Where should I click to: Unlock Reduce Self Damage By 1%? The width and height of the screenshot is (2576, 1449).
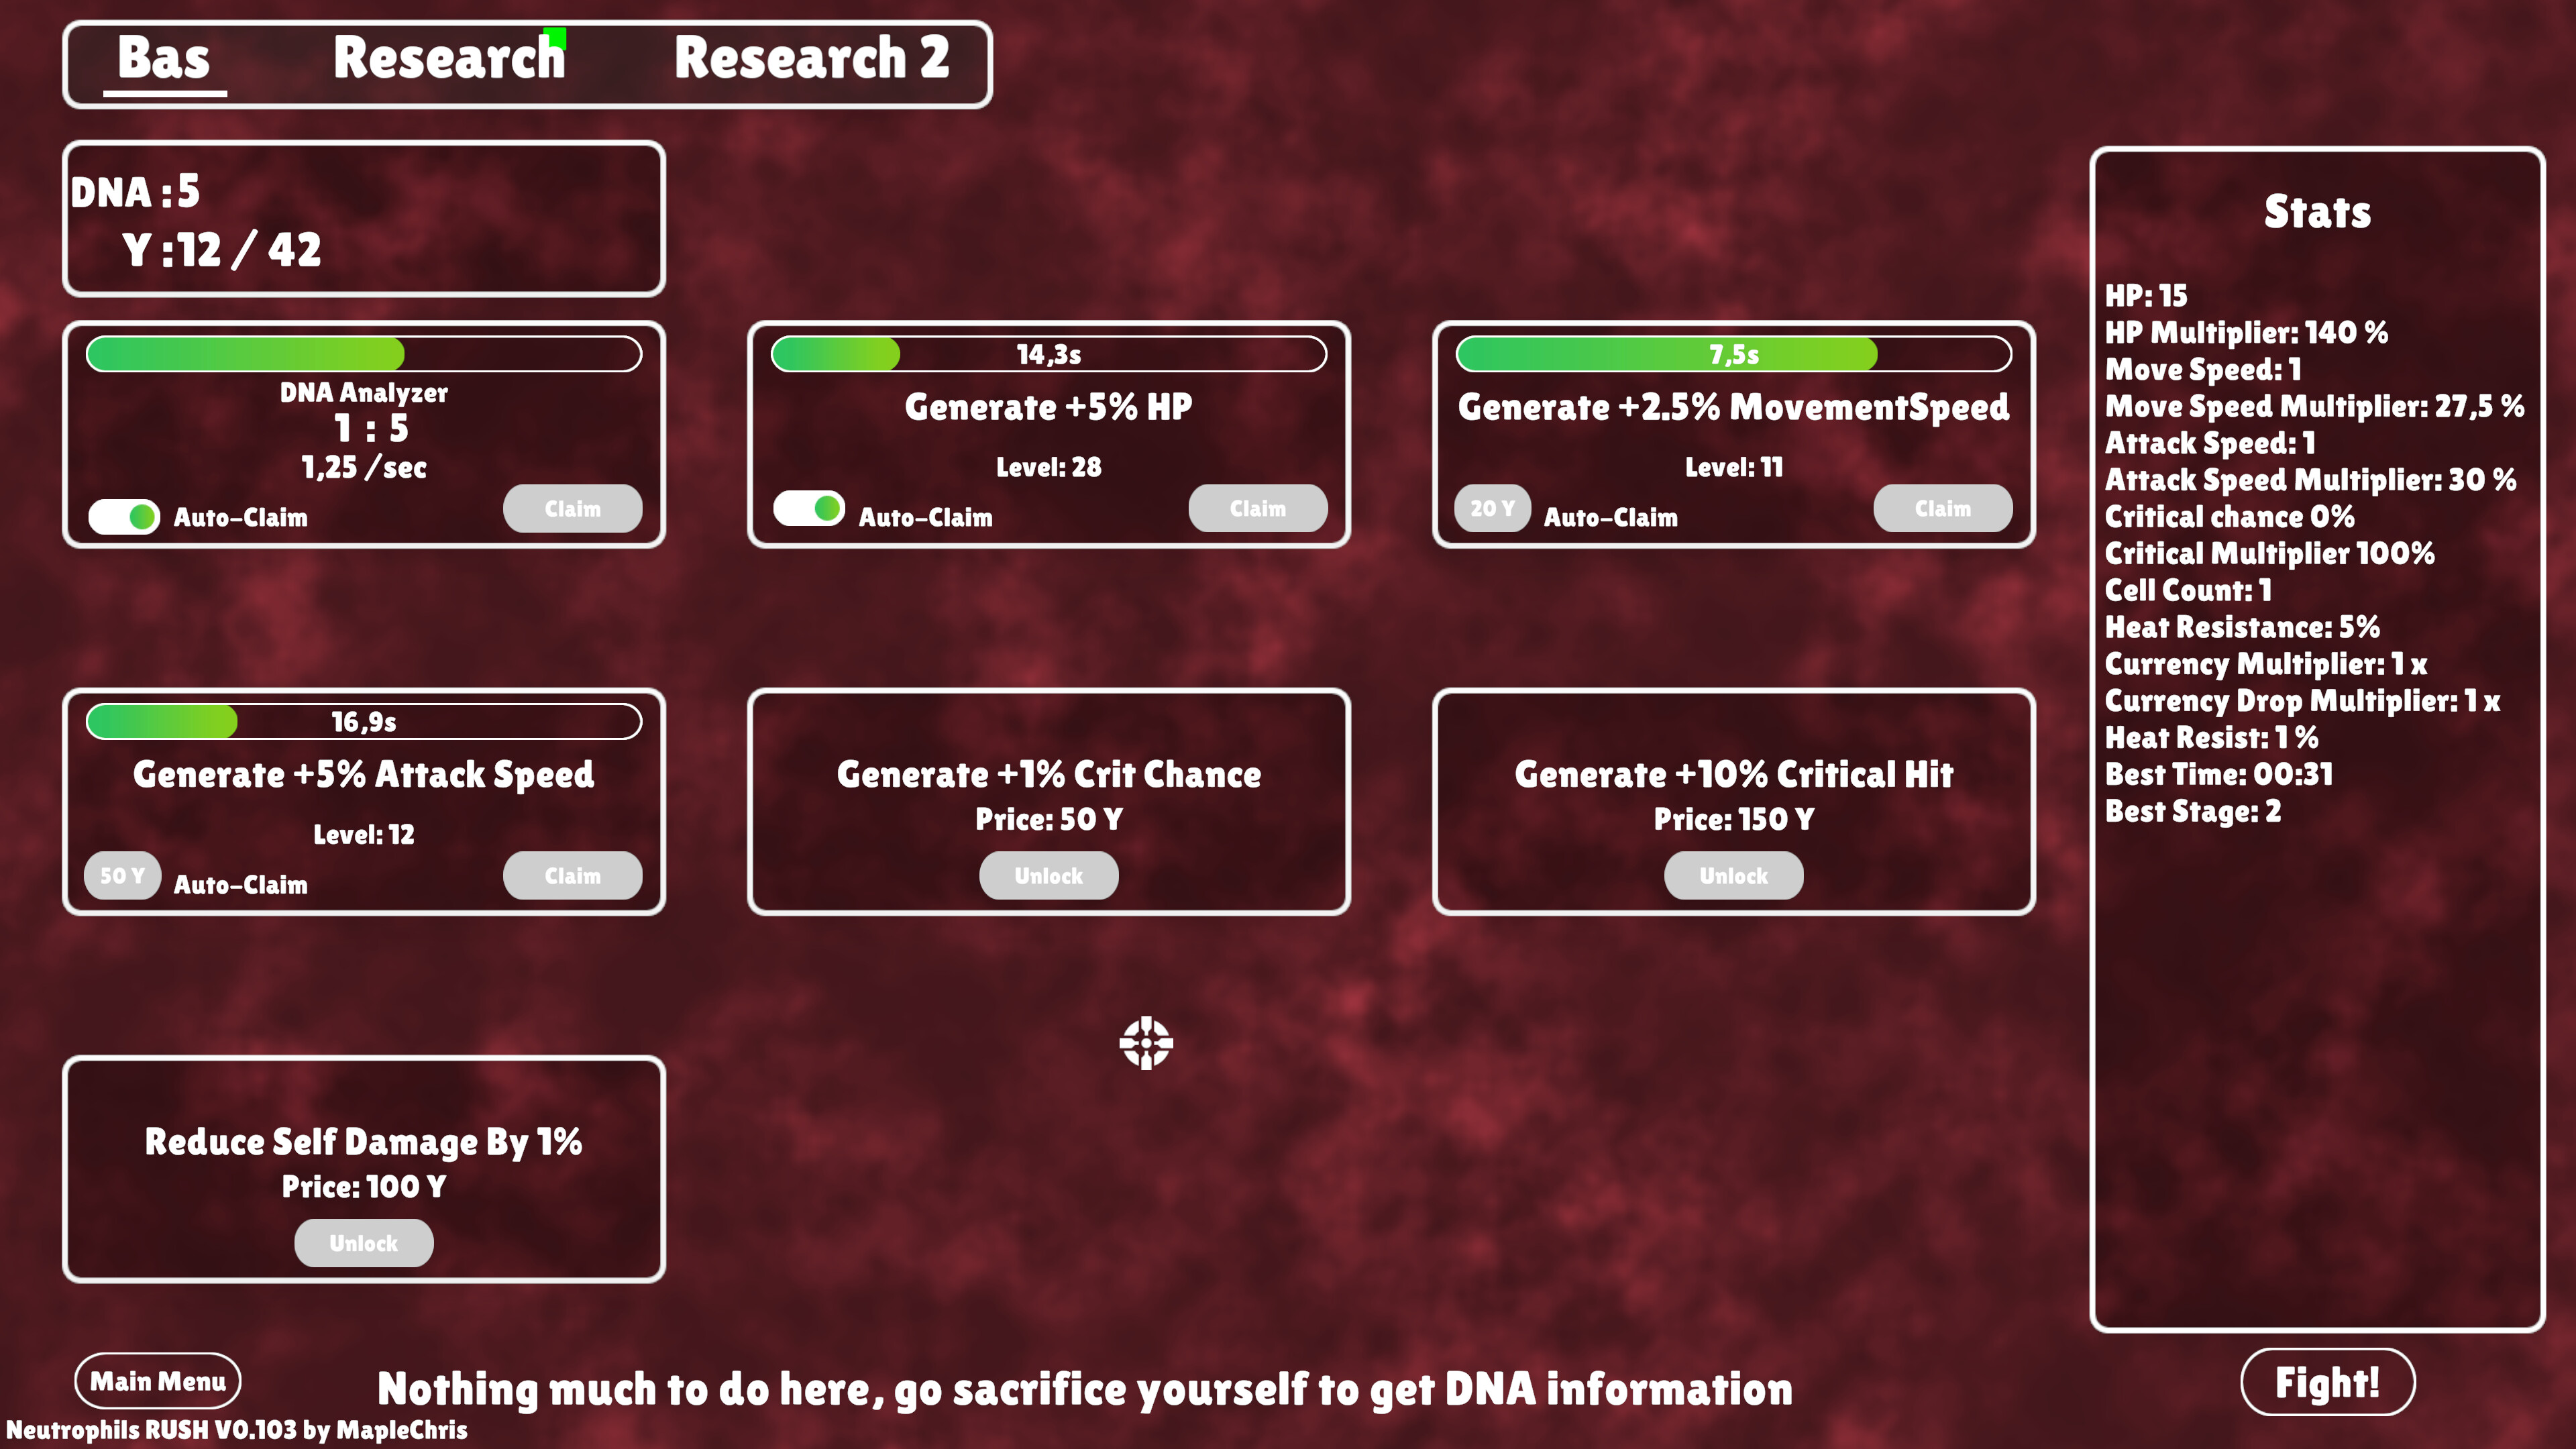(364, 1242)
